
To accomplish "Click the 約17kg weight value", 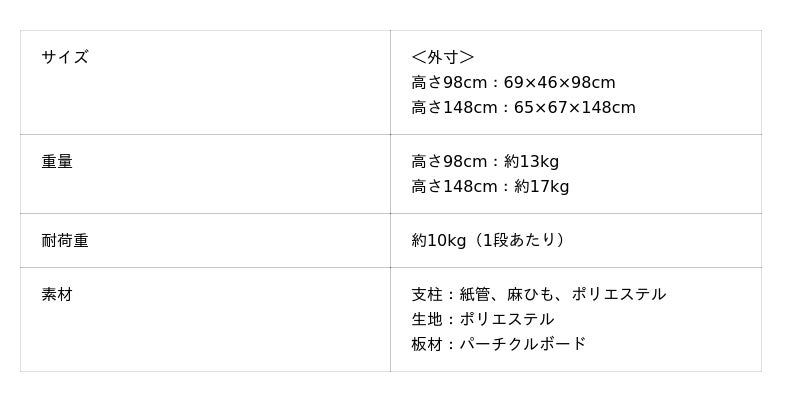I will click(541, 187).
